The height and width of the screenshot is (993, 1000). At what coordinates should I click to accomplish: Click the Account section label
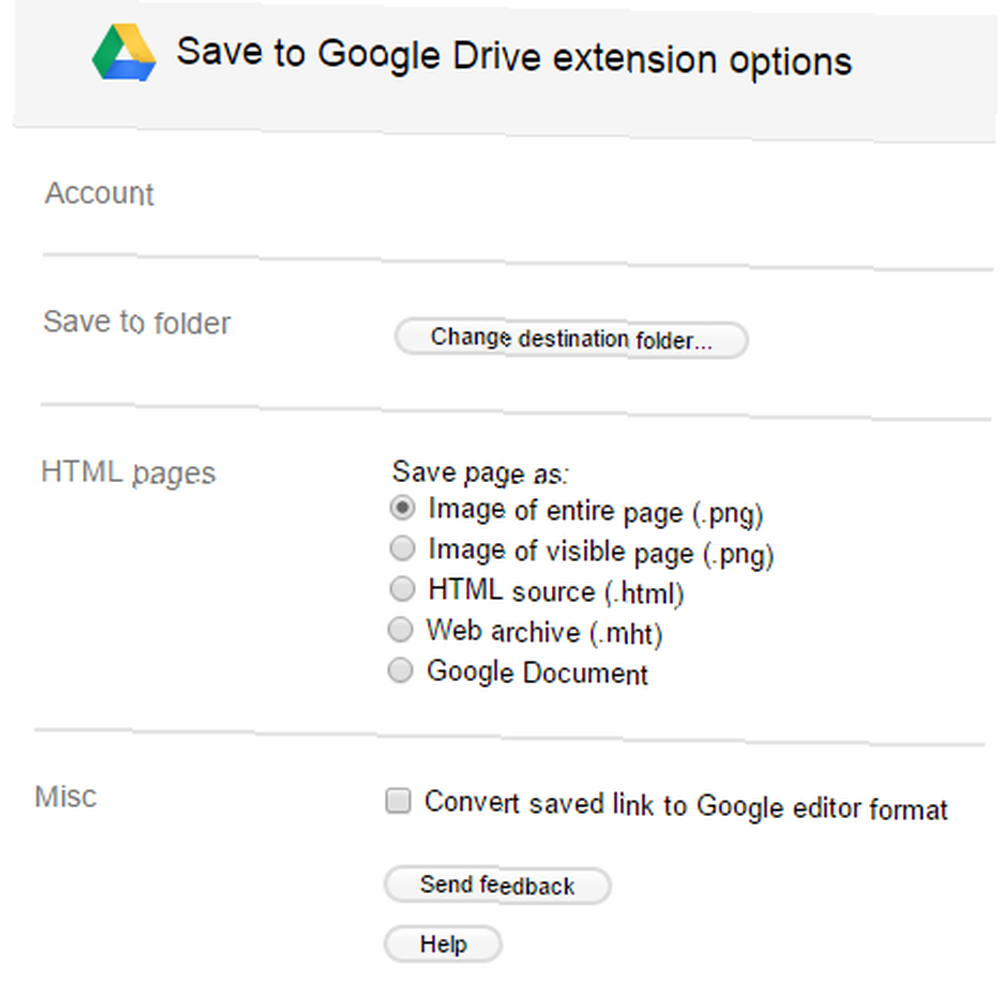tap(99, 193)
